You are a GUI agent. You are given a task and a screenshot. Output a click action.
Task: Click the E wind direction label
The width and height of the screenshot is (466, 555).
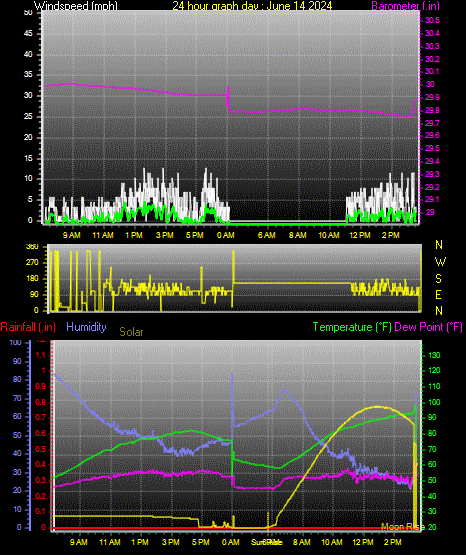(438, 295)
